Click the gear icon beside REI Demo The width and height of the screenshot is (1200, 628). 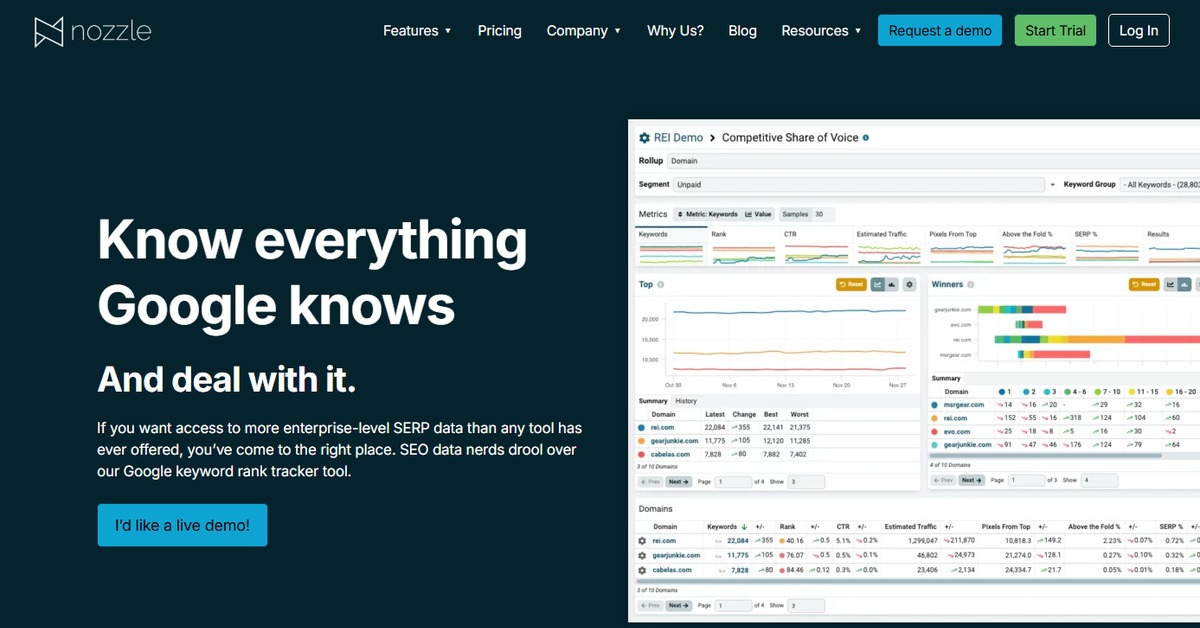click(645, 137)
